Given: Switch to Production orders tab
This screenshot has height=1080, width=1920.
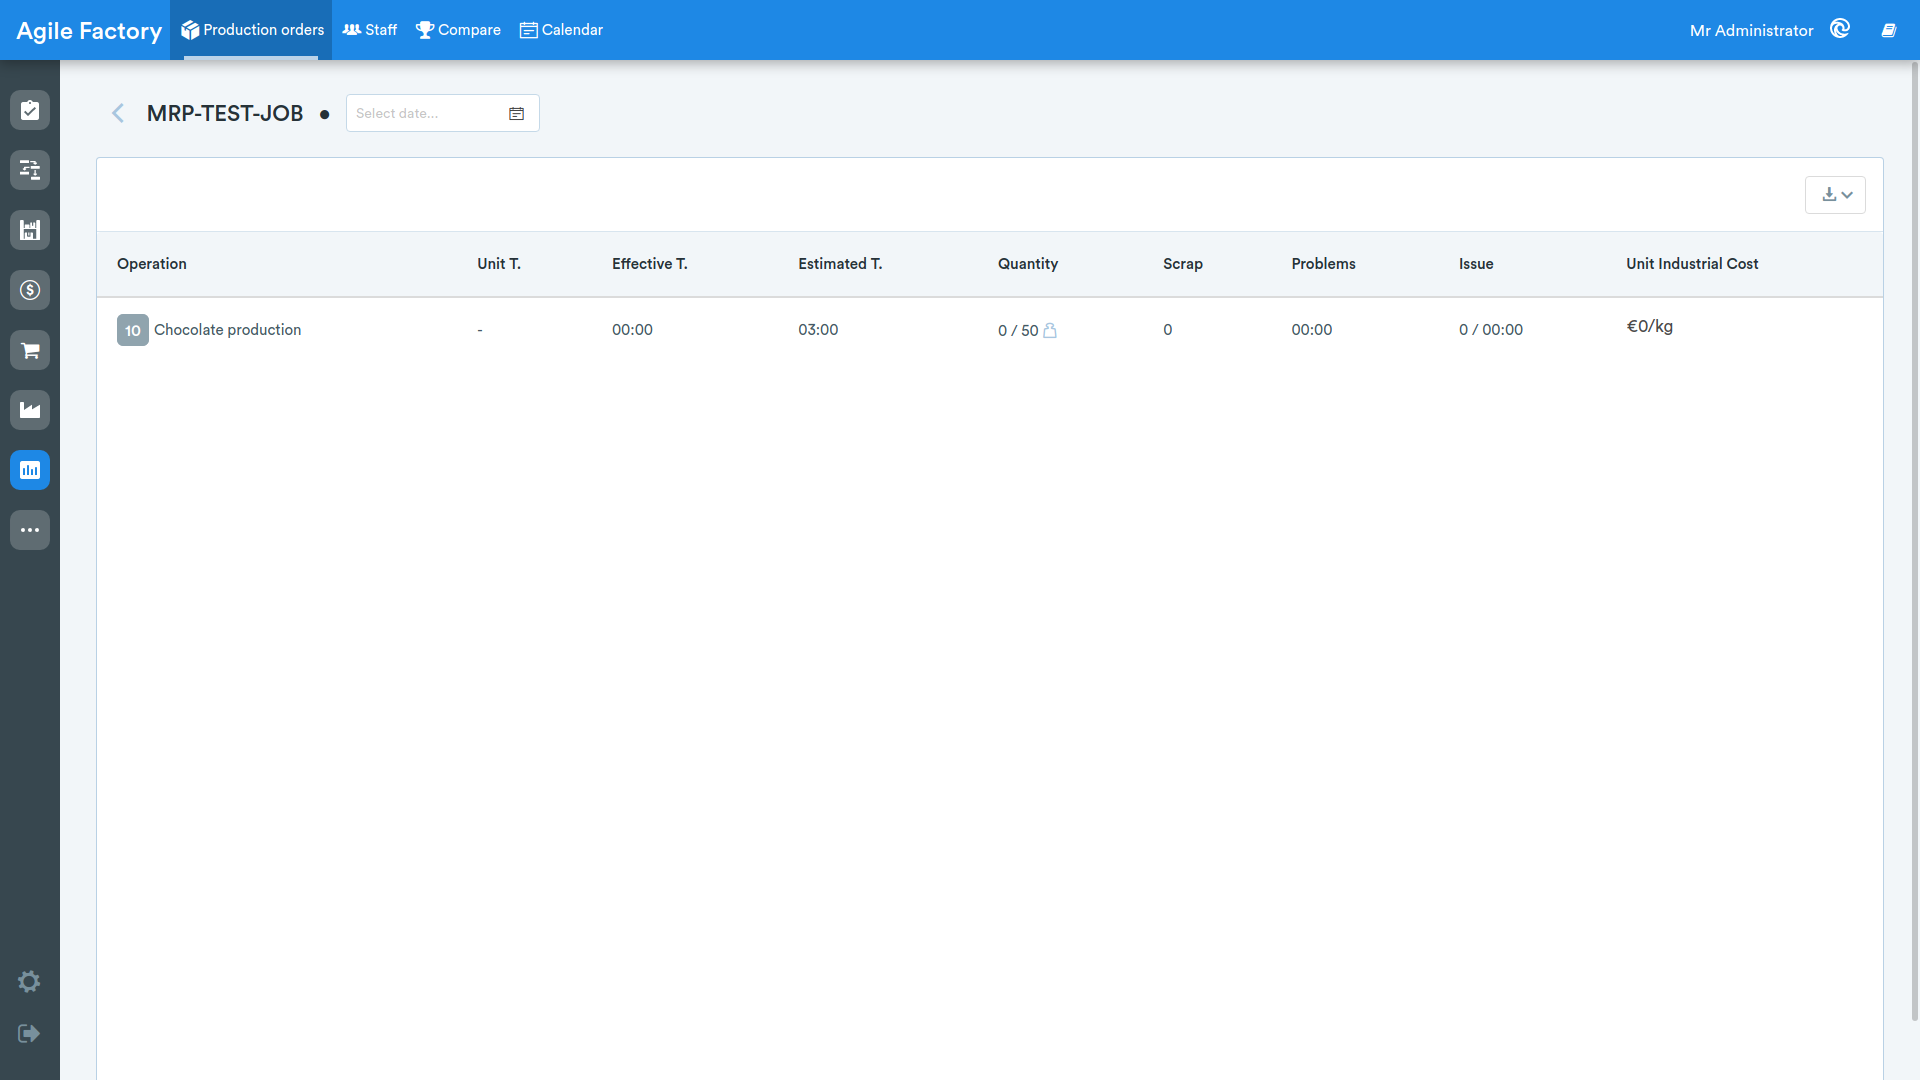Looking at the screenshot, I should [251, 30].
